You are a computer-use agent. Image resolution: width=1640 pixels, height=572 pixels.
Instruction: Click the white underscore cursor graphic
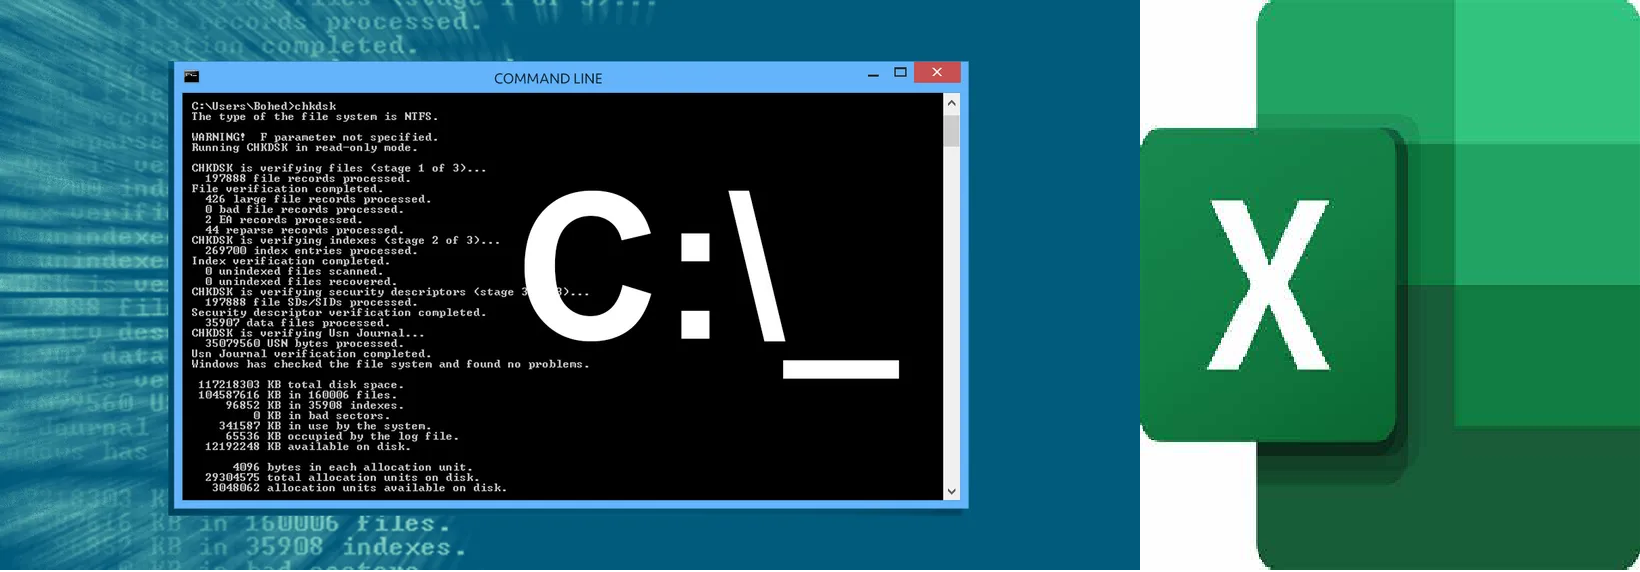840,370
